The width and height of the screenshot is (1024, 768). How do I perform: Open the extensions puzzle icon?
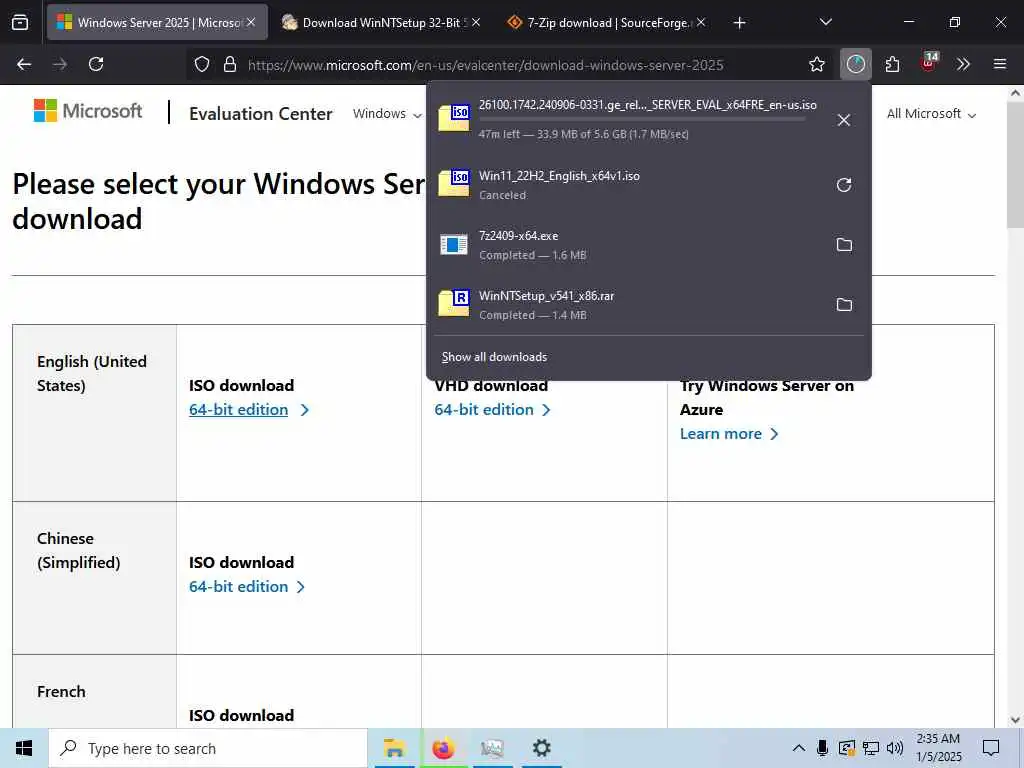coord(892,64)
